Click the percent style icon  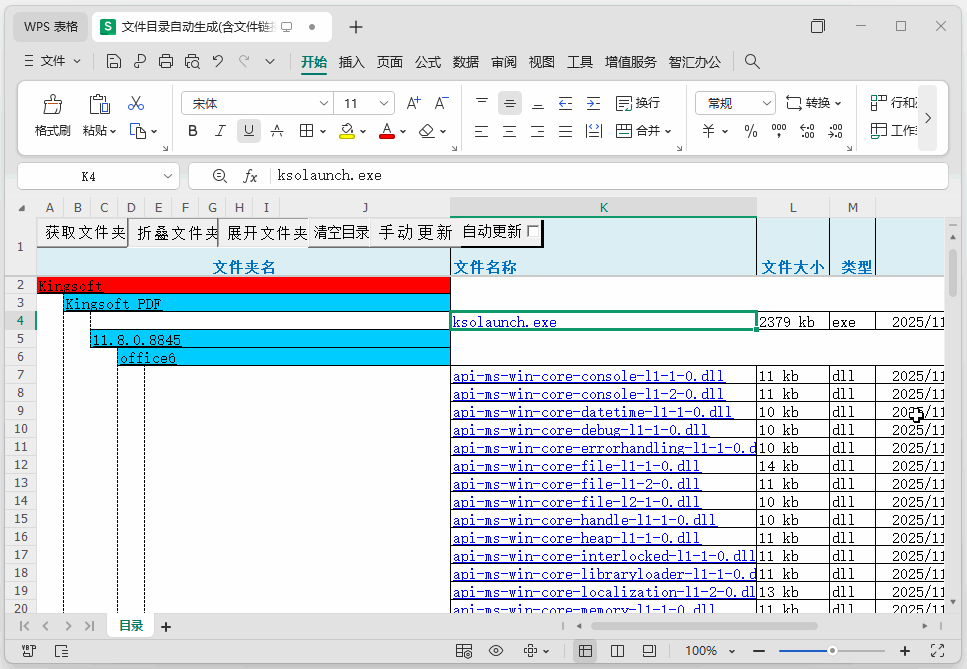[x=751, y=131]
